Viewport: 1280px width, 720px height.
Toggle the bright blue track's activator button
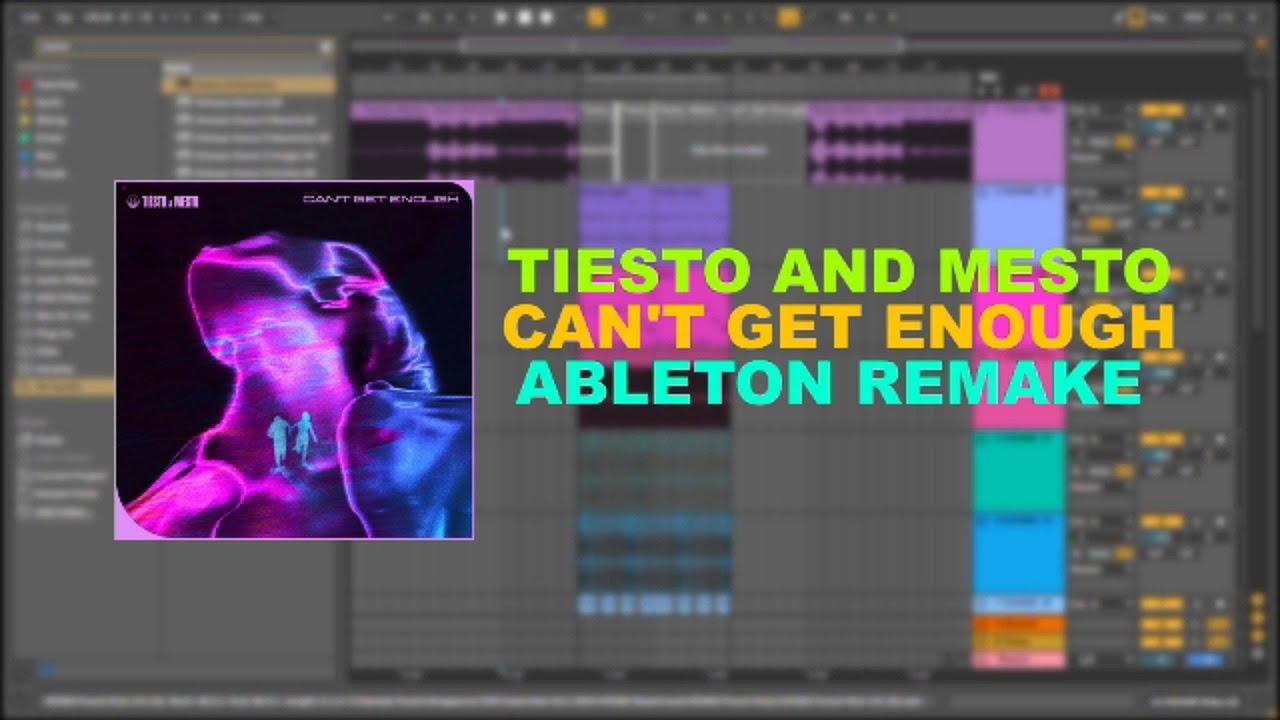(x=1160, y=523)
